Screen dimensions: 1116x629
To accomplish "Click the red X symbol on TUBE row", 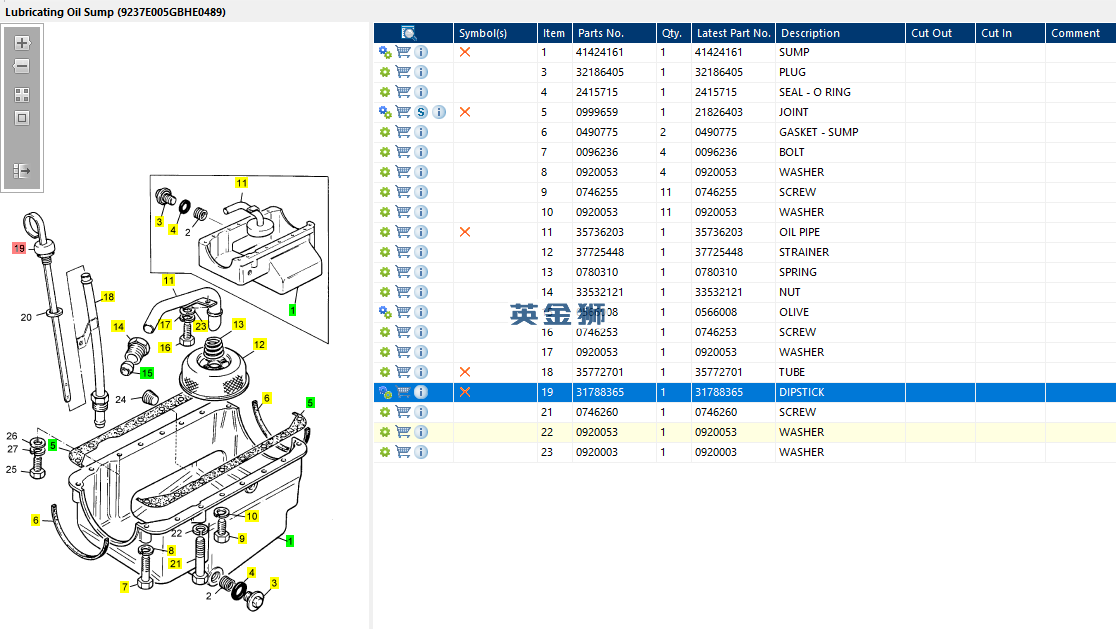I will coord(465,372).
